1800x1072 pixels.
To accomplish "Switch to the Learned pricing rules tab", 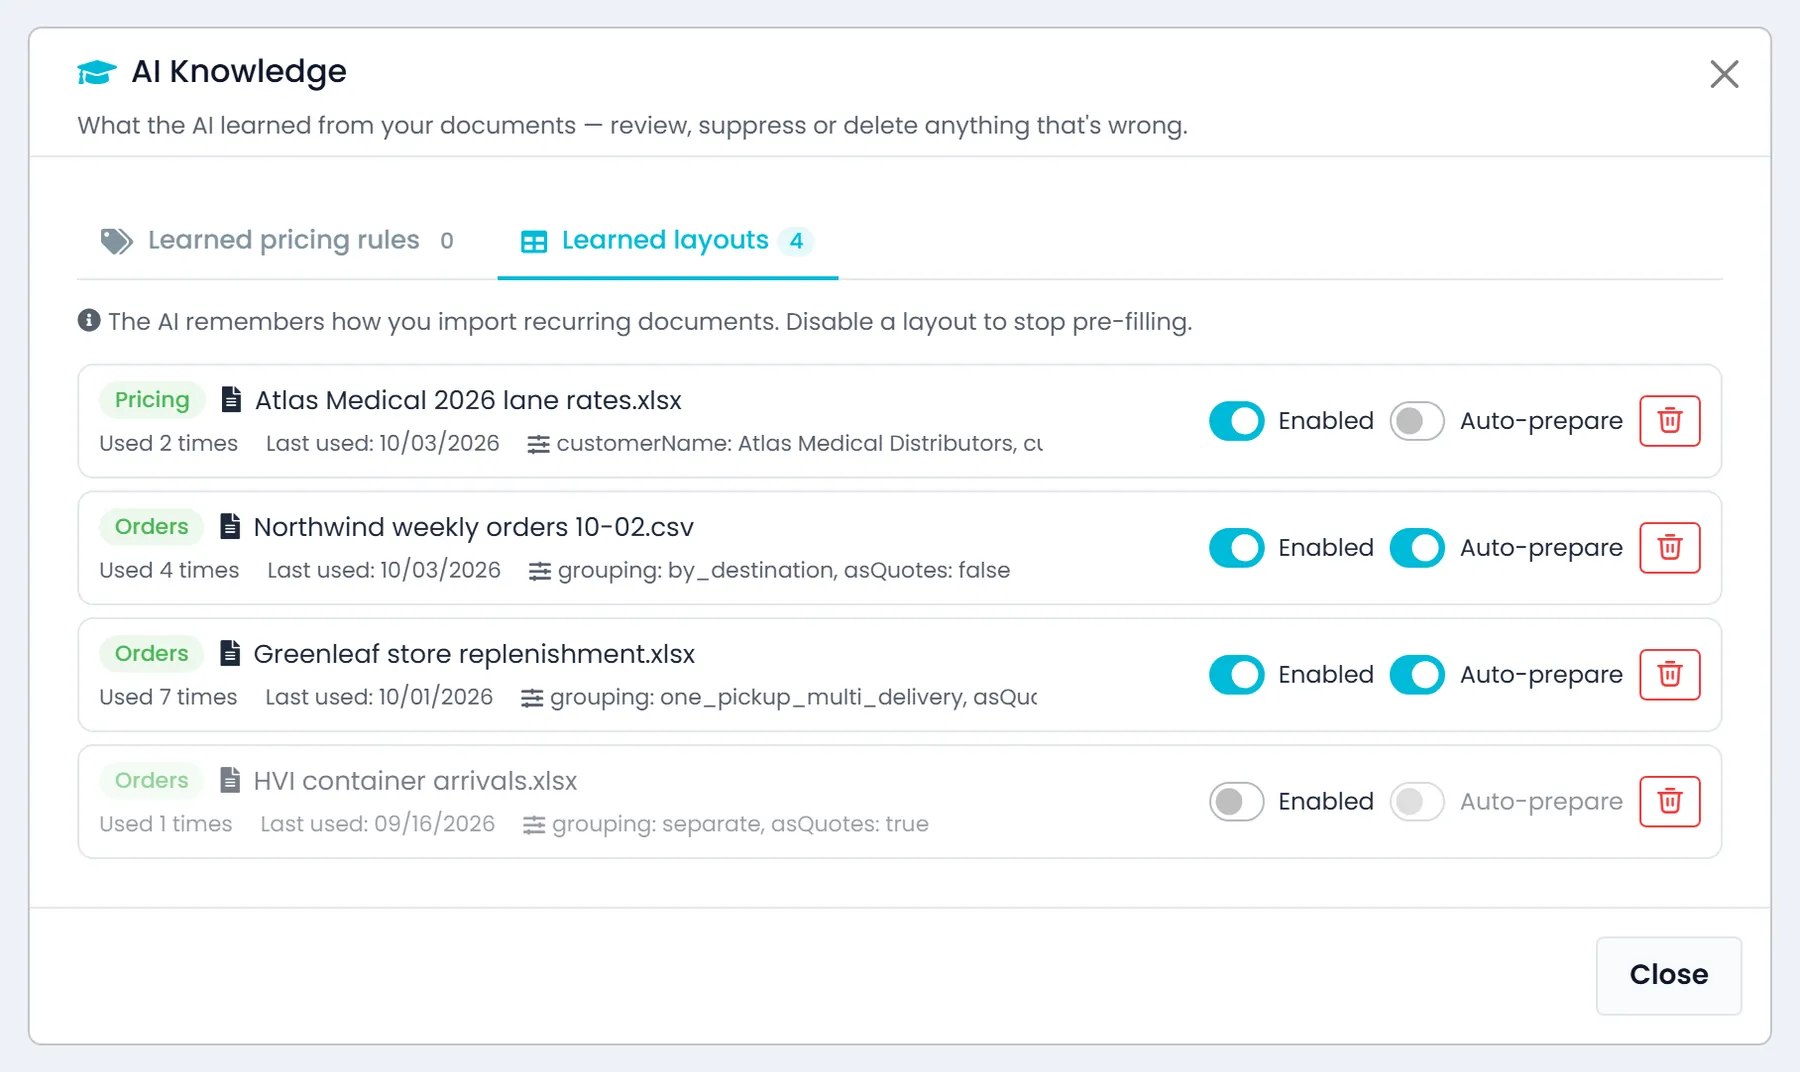I will [277, 241].
